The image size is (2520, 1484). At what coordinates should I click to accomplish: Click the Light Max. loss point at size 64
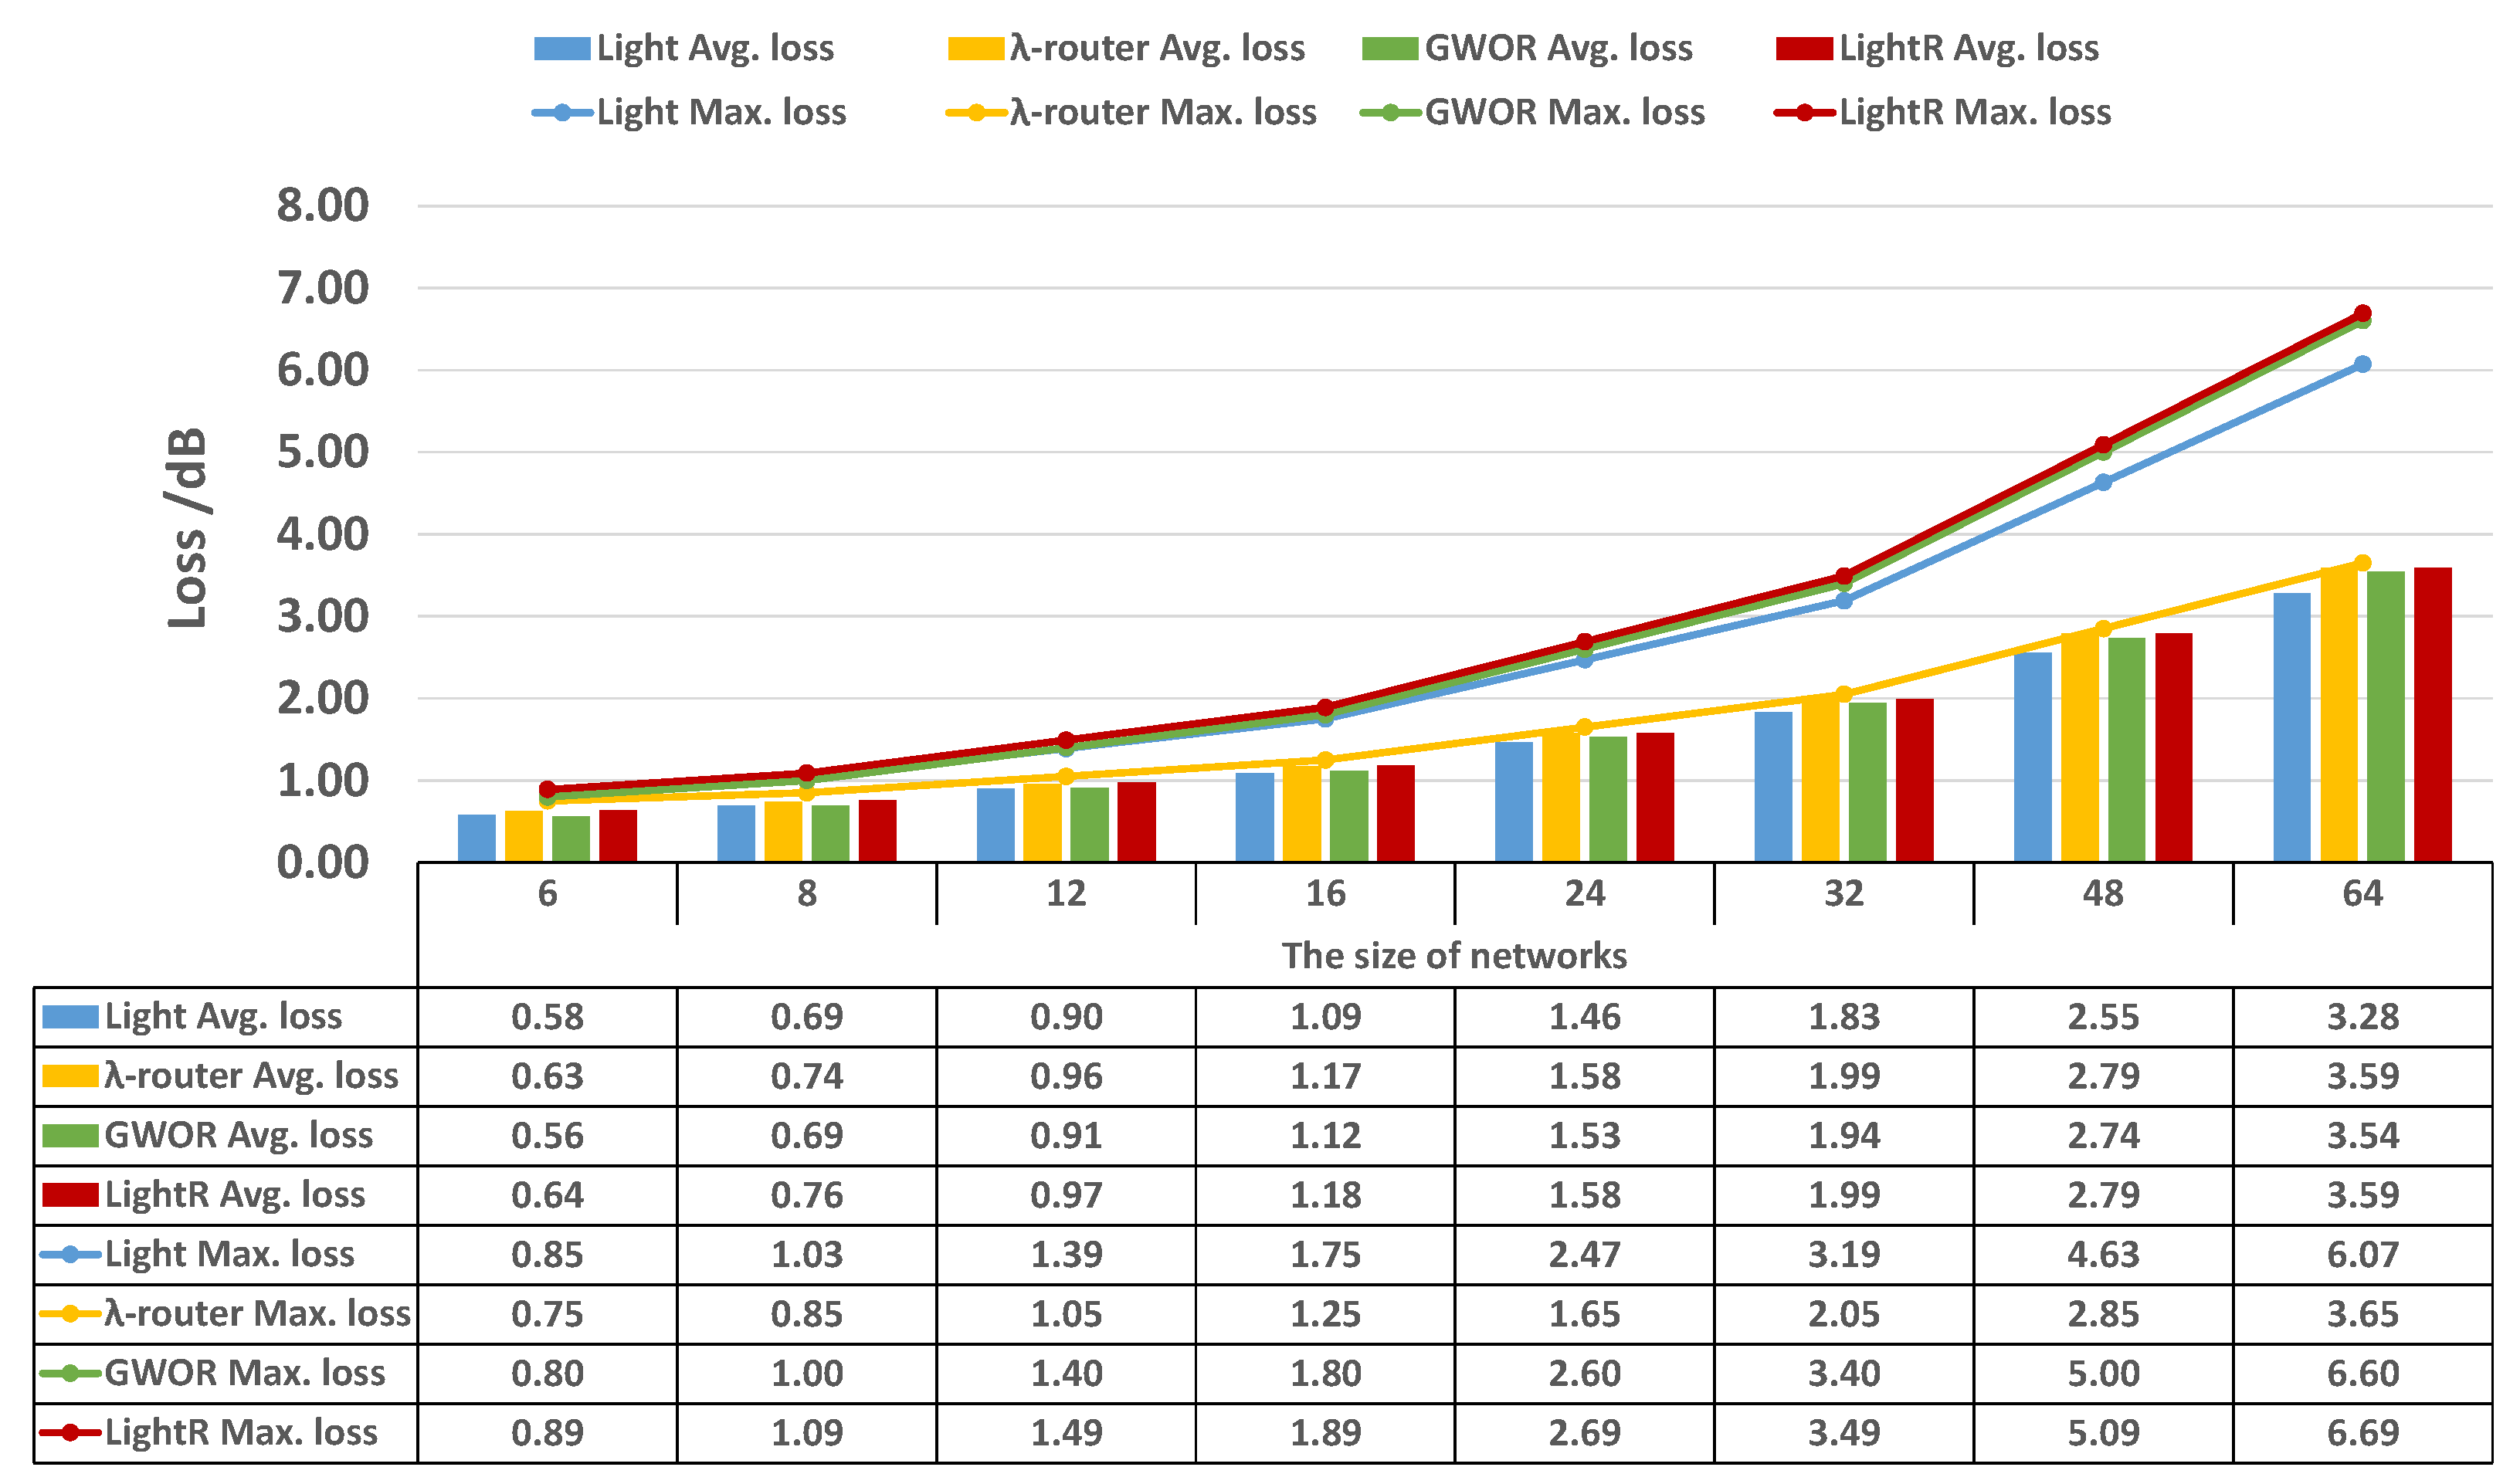pyautogui.click(x=2362, y=364)
